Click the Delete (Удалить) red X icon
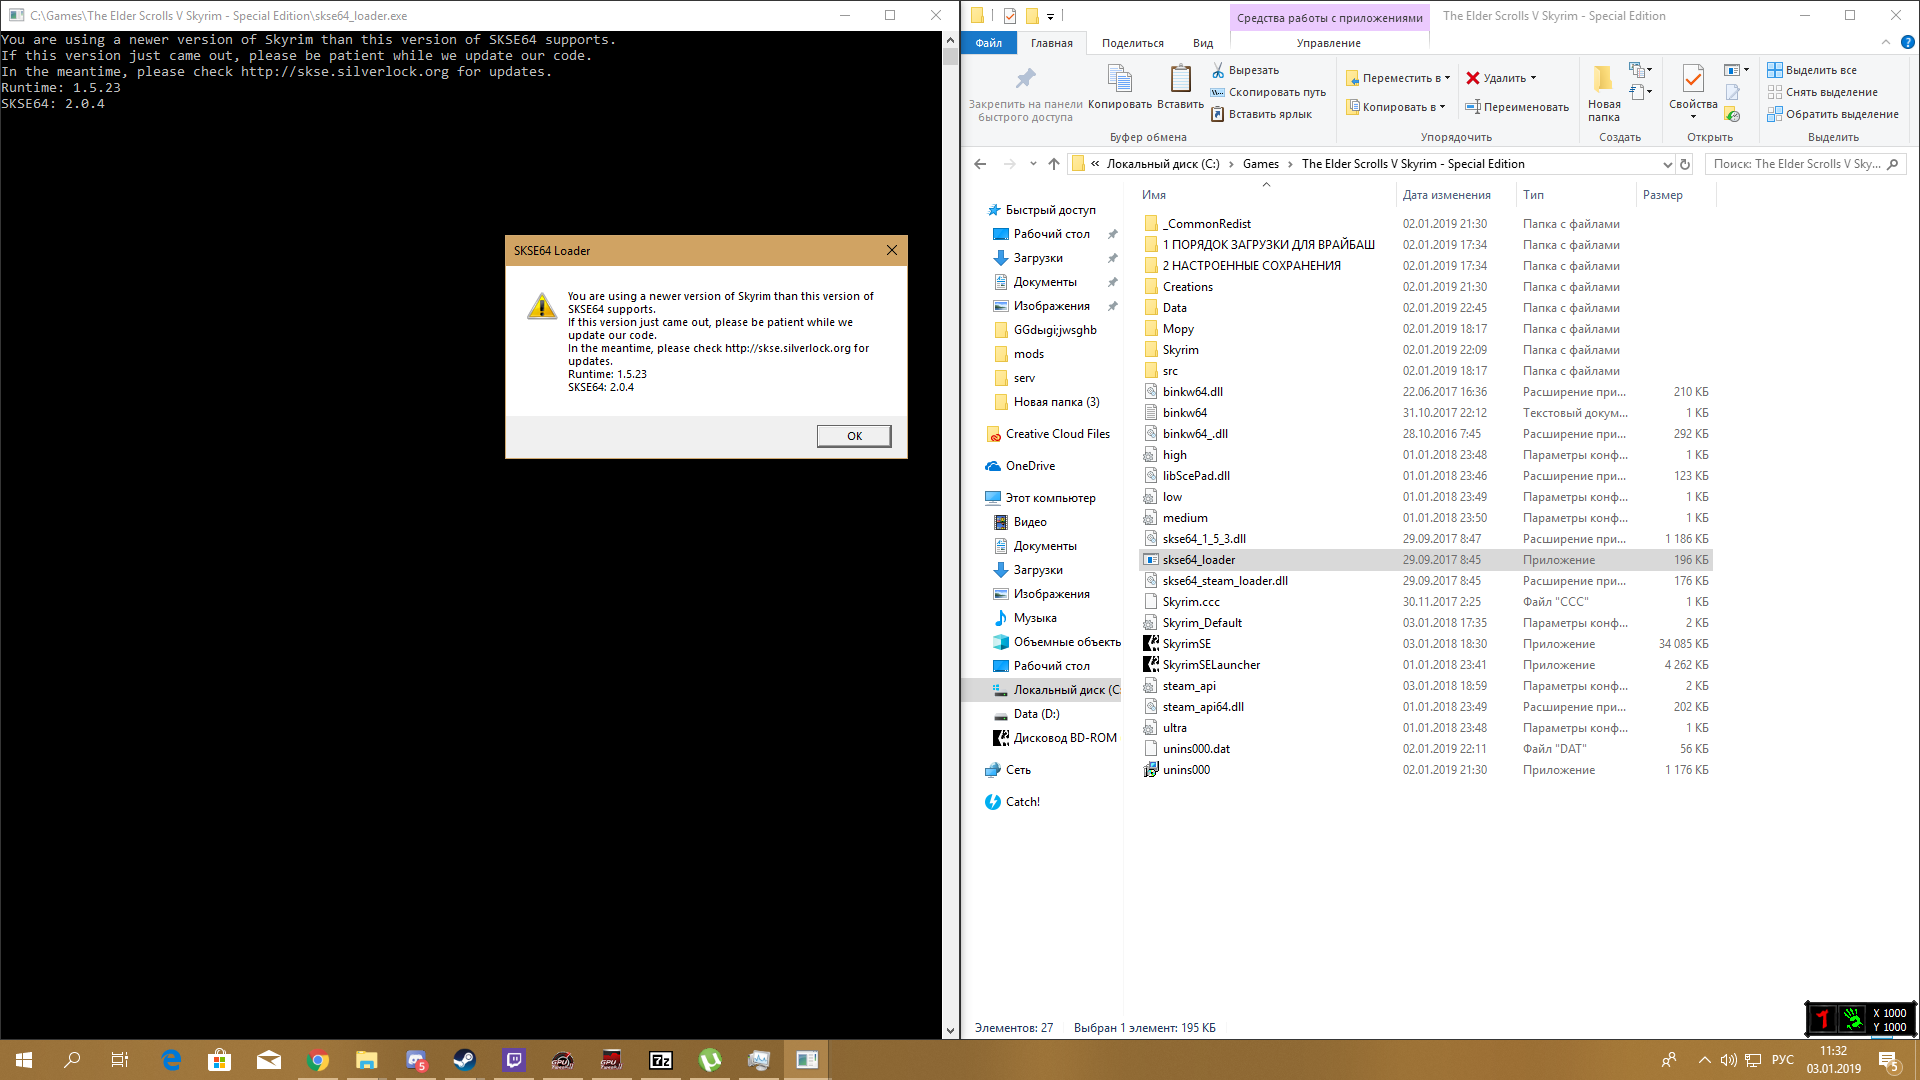Screen dimensions: 1920x1080 [1473, 78]
